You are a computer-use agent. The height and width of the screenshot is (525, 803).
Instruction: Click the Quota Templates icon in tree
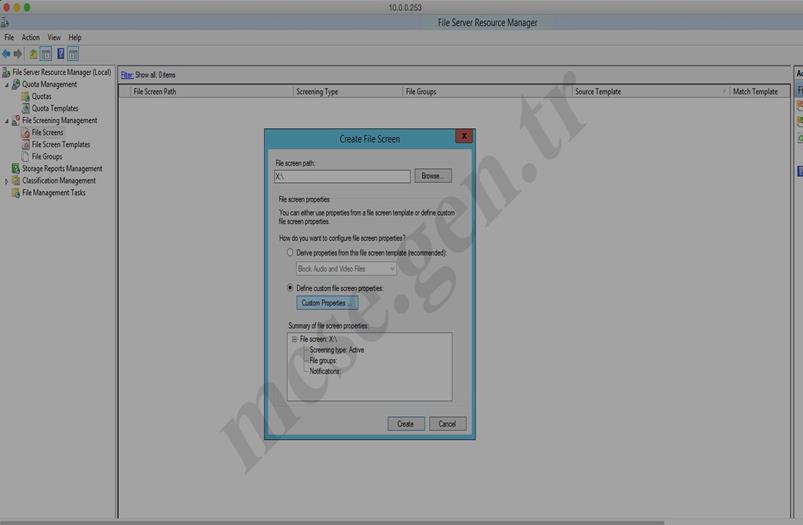coord(26,108)
